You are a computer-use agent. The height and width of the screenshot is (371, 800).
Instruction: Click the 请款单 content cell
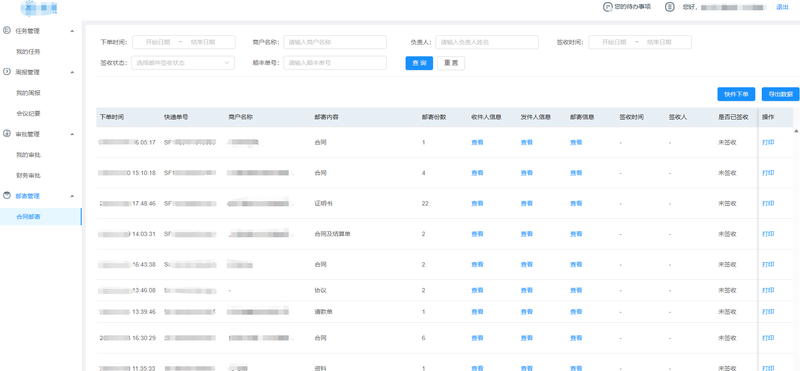[323, 311]
